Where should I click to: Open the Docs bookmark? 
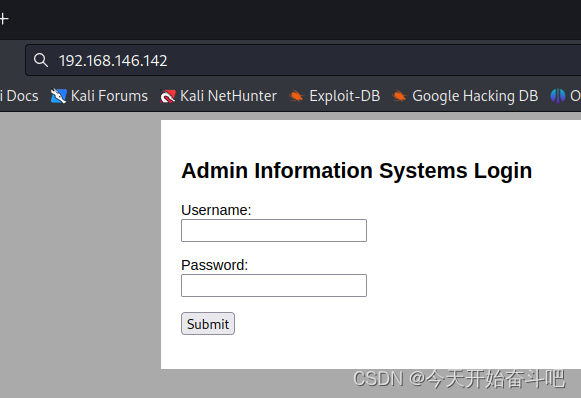coord(19,96)
